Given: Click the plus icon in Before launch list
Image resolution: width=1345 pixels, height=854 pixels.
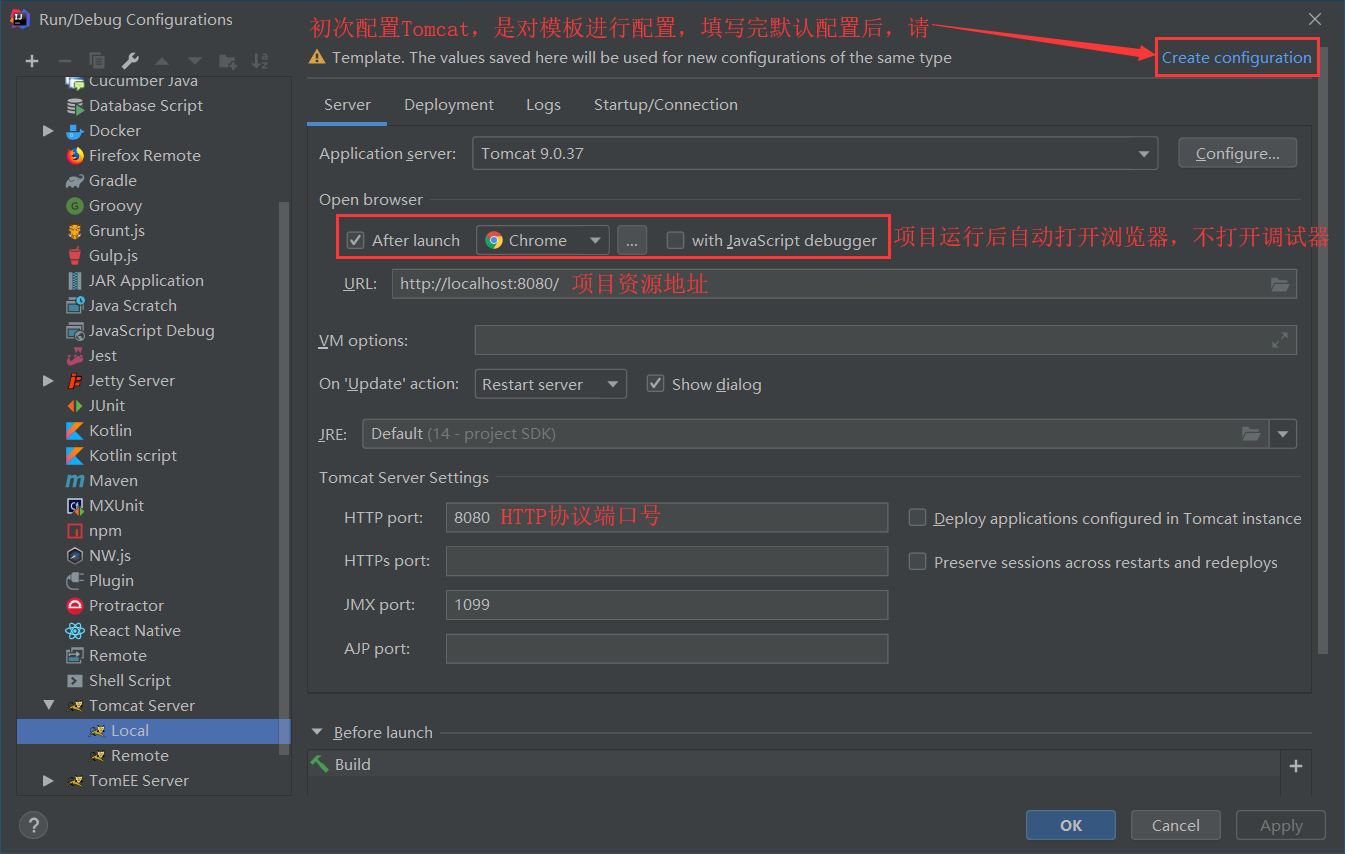Looking at the screenshot, I should [x=1296, y=766].
